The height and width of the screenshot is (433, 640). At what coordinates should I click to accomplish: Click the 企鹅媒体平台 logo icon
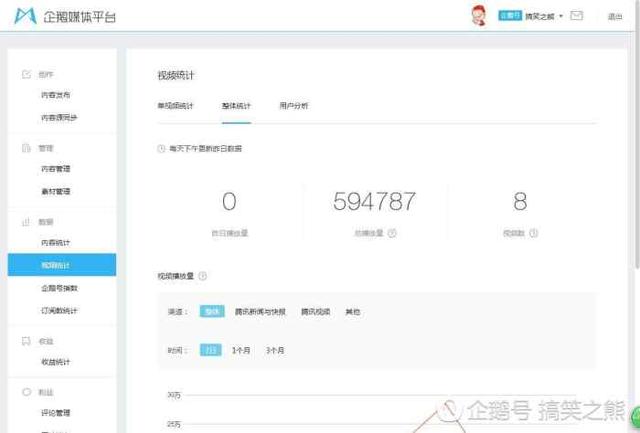tap(24, 16)
